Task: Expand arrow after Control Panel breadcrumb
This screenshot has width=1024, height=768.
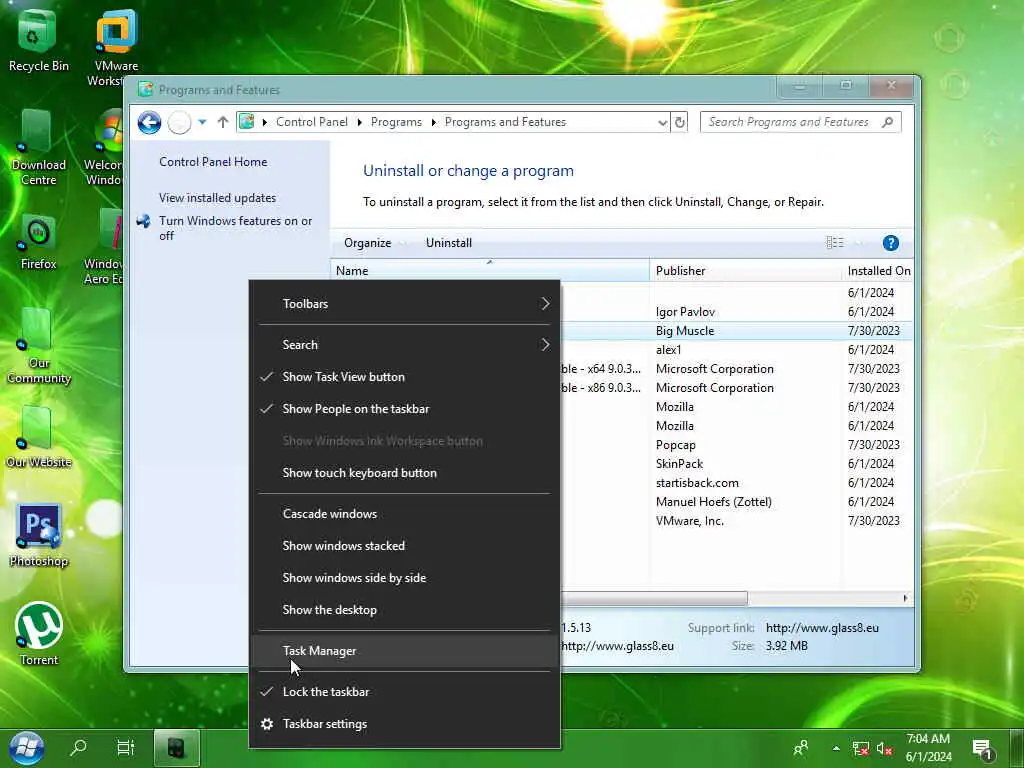Action: point(359,122)
